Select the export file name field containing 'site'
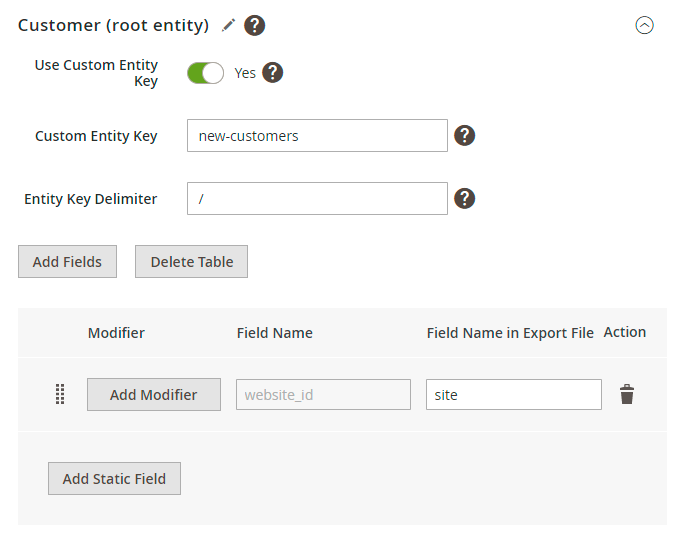Screen dimensions: 685x539 tap(513, 395)
